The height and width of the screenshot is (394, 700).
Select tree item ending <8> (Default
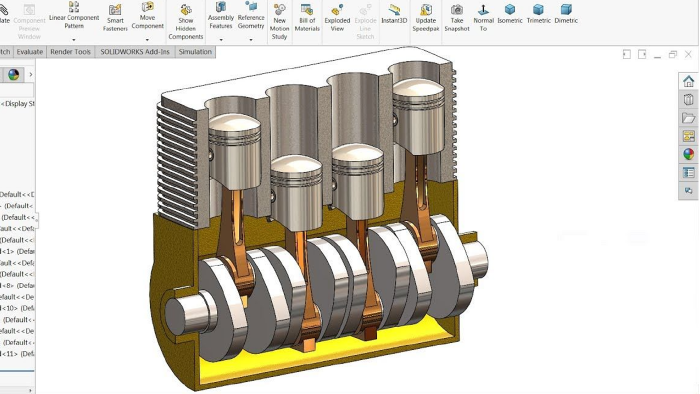pos(17,286)
